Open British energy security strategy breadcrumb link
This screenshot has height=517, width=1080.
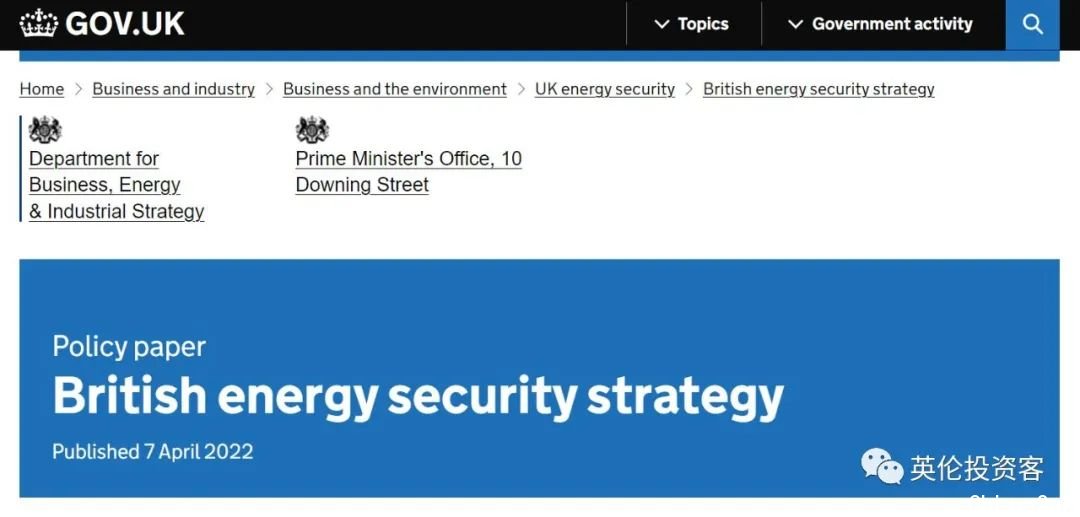[x=819, y=89]
